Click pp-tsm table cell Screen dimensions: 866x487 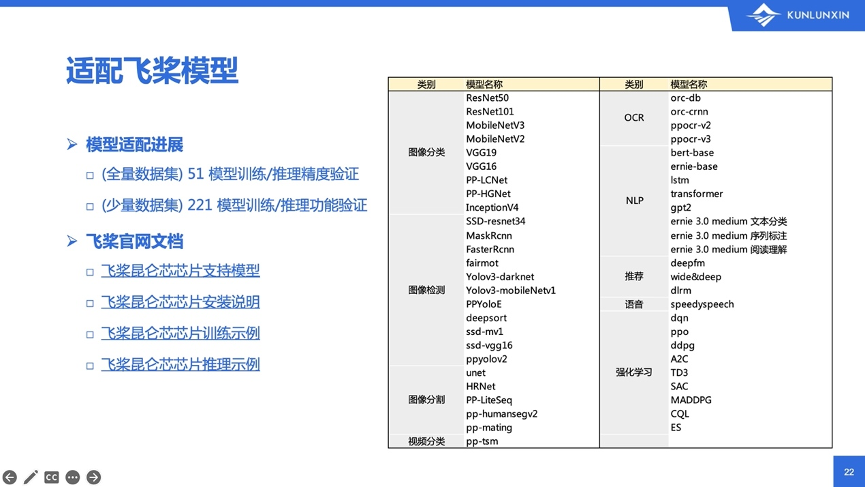tap(482, 442)
